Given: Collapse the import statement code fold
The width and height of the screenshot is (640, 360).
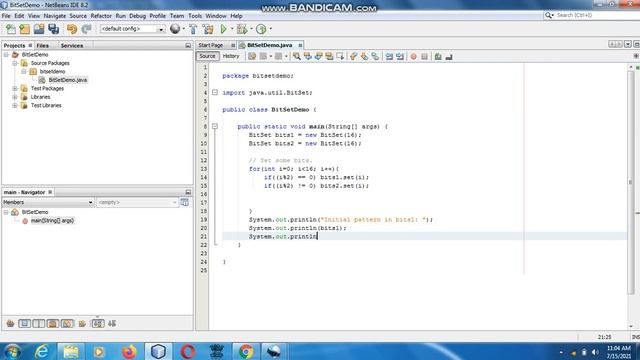Looking at the screenshot, I should (215, 93).
